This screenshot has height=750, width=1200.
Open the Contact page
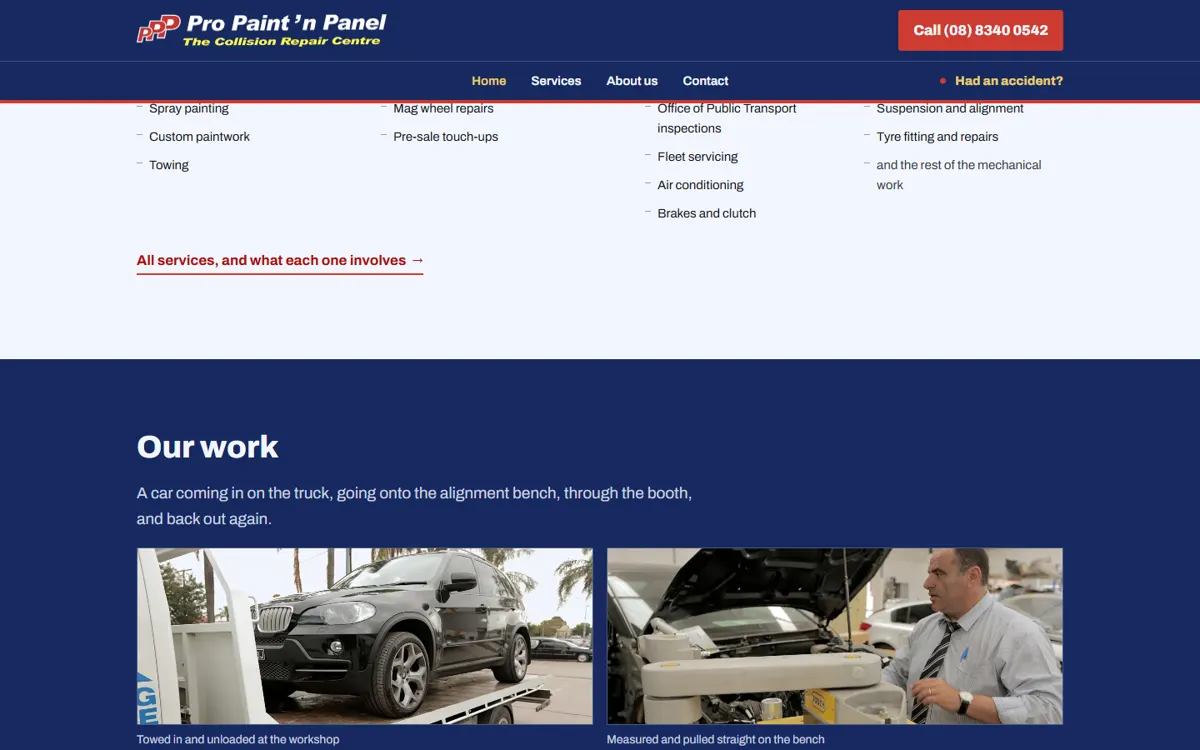tap(706, 81)
